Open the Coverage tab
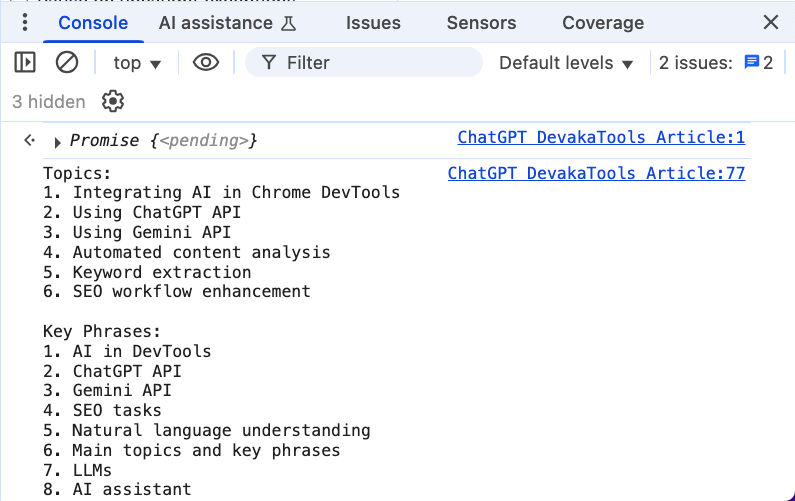Viewport: 795px width, 501px height. click(603, 23)
